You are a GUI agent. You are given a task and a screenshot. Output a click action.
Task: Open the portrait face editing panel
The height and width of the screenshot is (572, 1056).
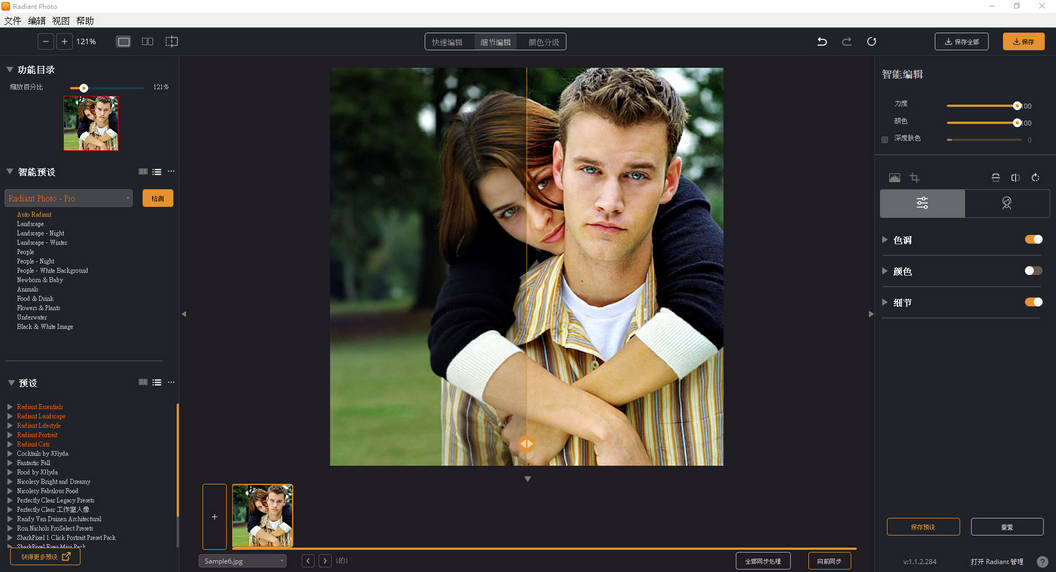pyautogui.click(x=1006, y=203)
